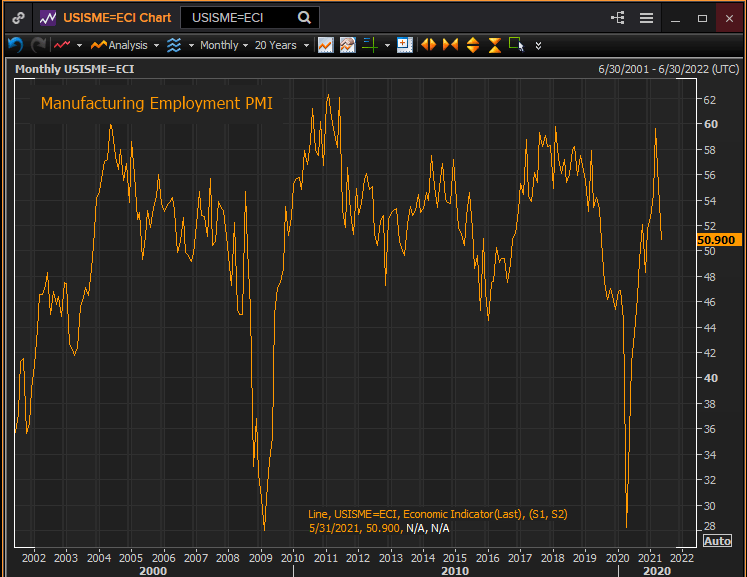The height and width of the screenshot is (577, 747).
Task: Open the hamburger menu icon
Action: point(646,18)
